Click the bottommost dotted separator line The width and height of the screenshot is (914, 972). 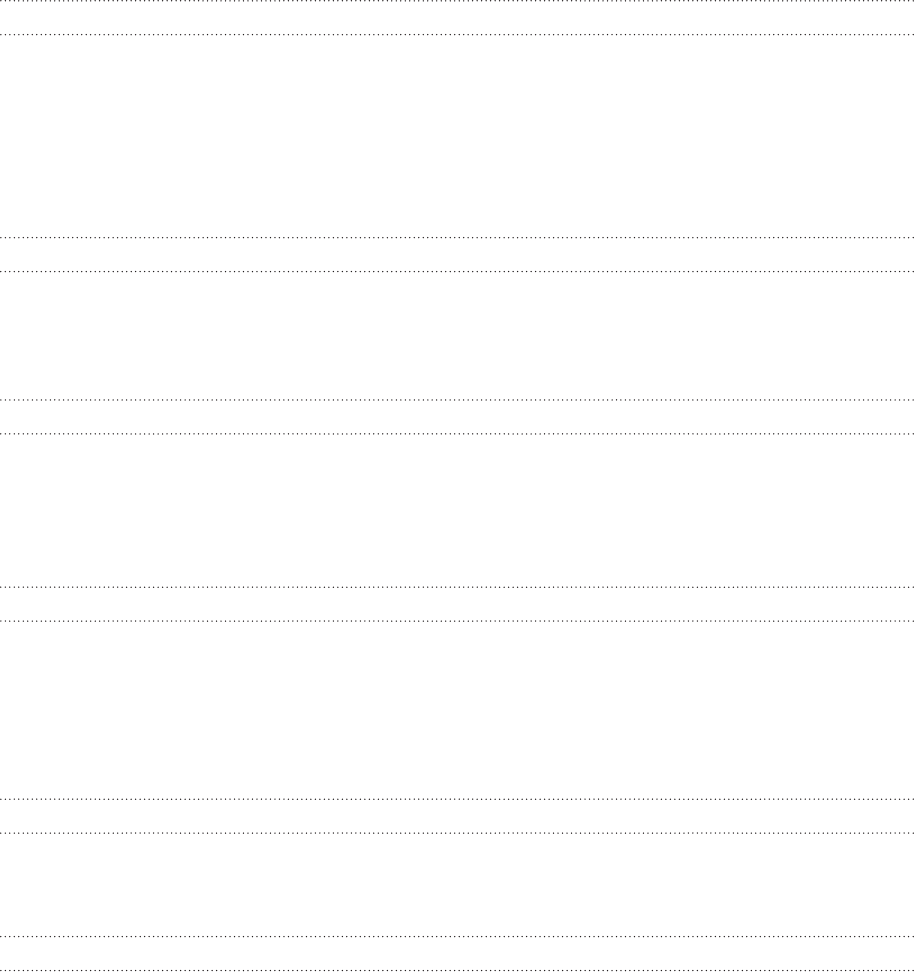457,970
